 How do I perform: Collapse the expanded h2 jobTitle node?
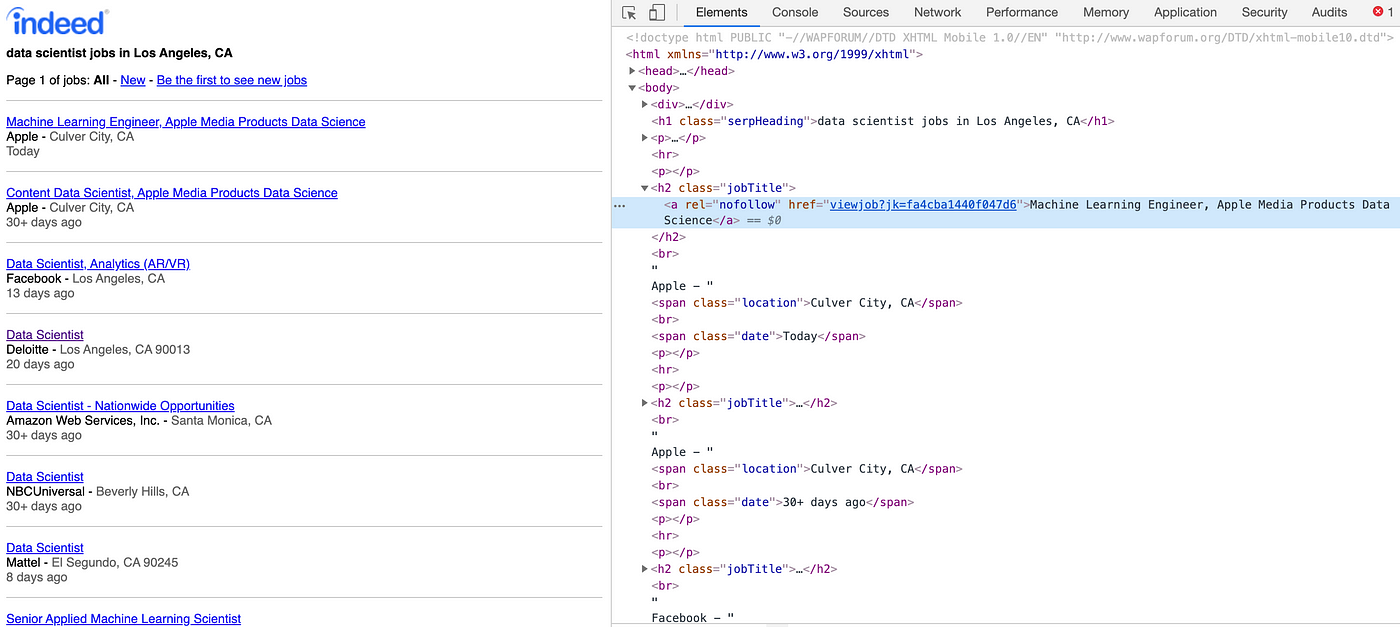coord(645,188)
